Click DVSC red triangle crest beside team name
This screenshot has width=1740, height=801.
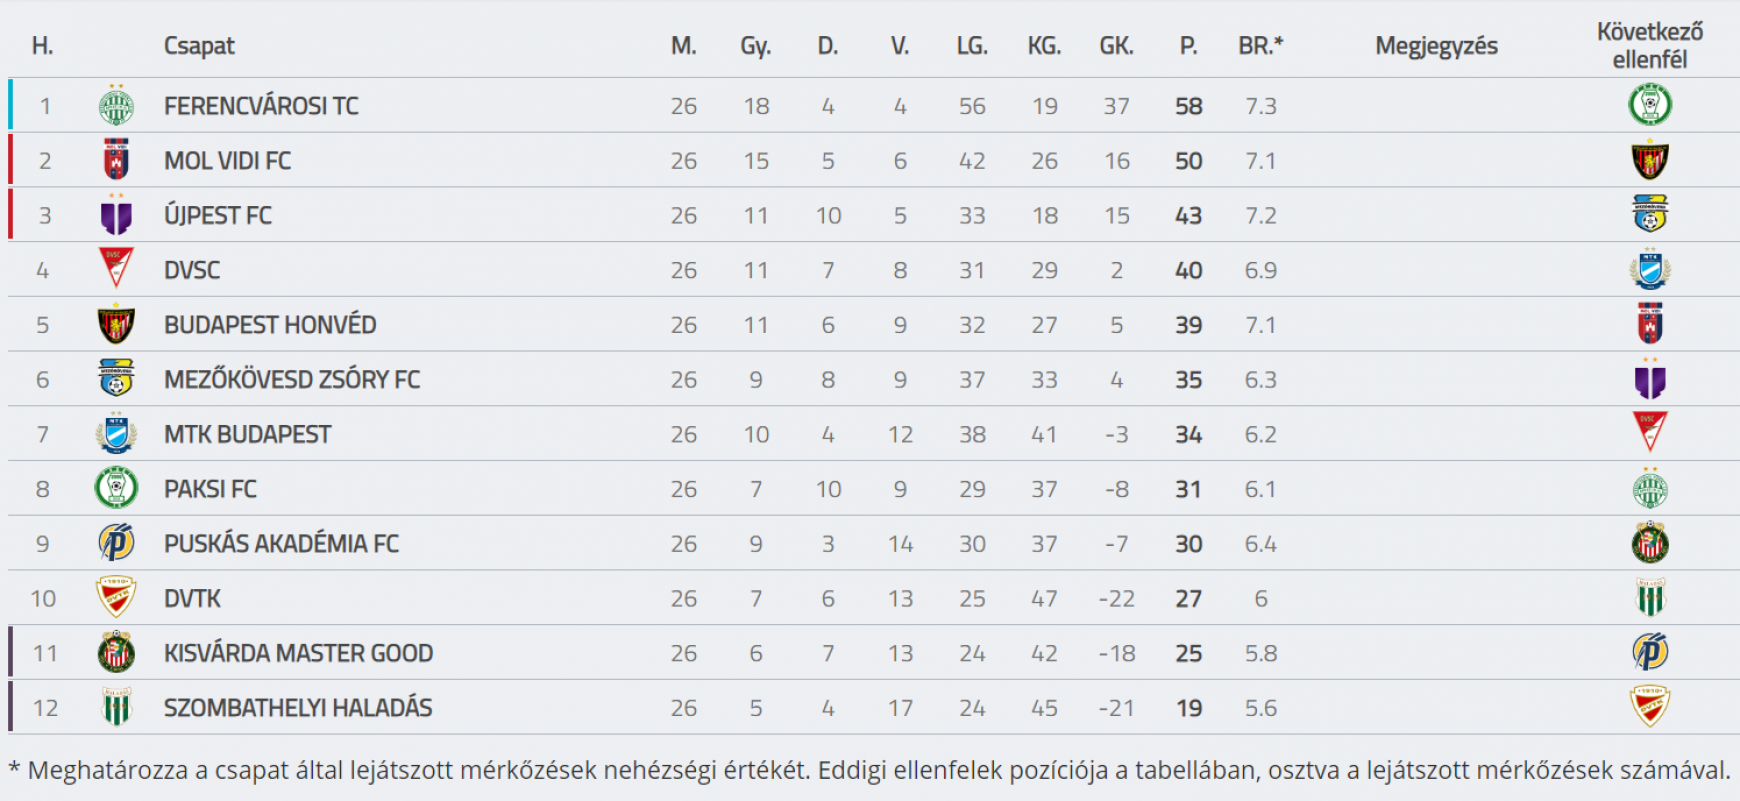click(116, 269)
